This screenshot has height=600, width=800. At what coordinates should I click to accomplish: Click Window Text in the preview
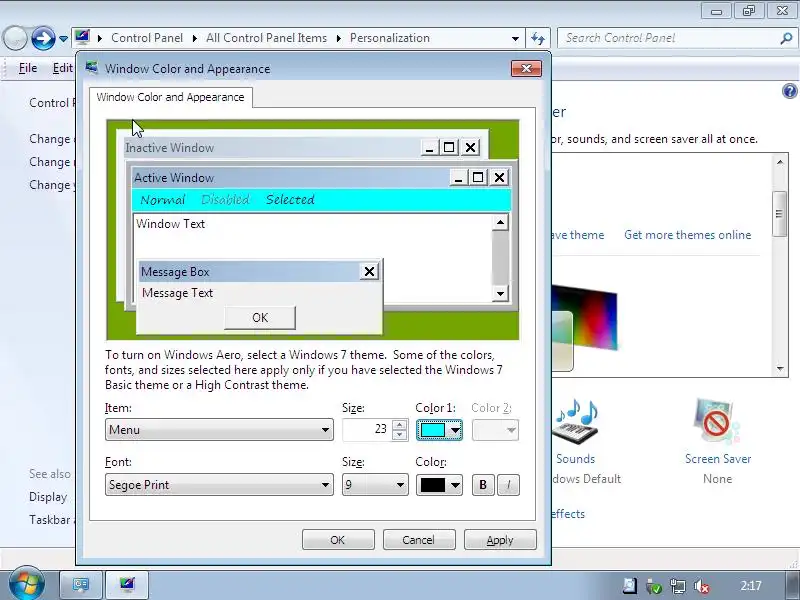coord(170,223)
